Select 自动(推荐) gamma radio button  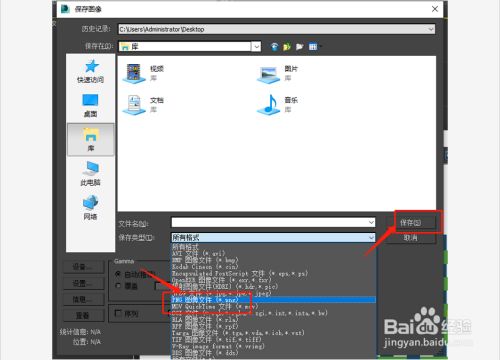118,274
